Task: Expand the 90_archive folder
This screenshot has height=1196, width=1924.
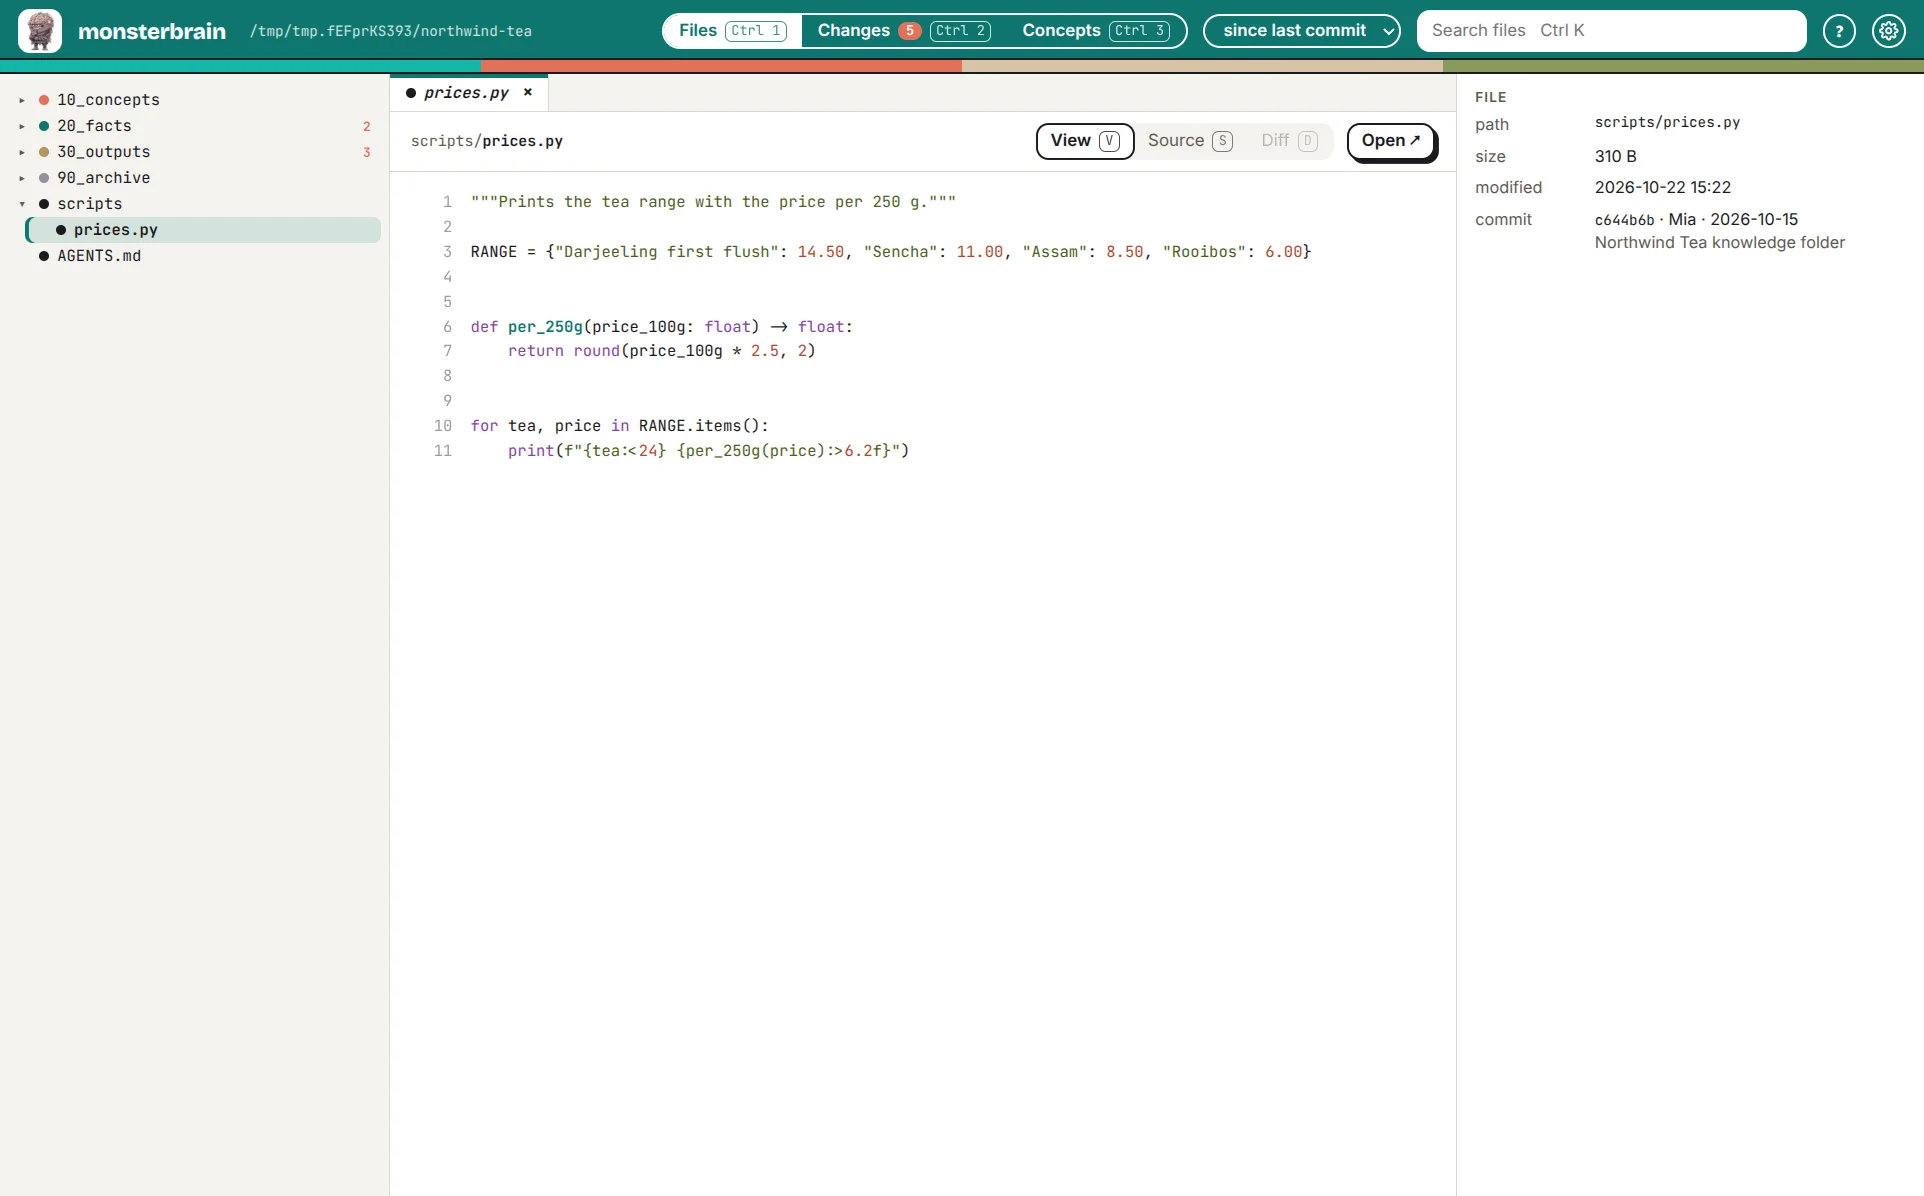Action: pyautogui.click(x=22, y=178)
